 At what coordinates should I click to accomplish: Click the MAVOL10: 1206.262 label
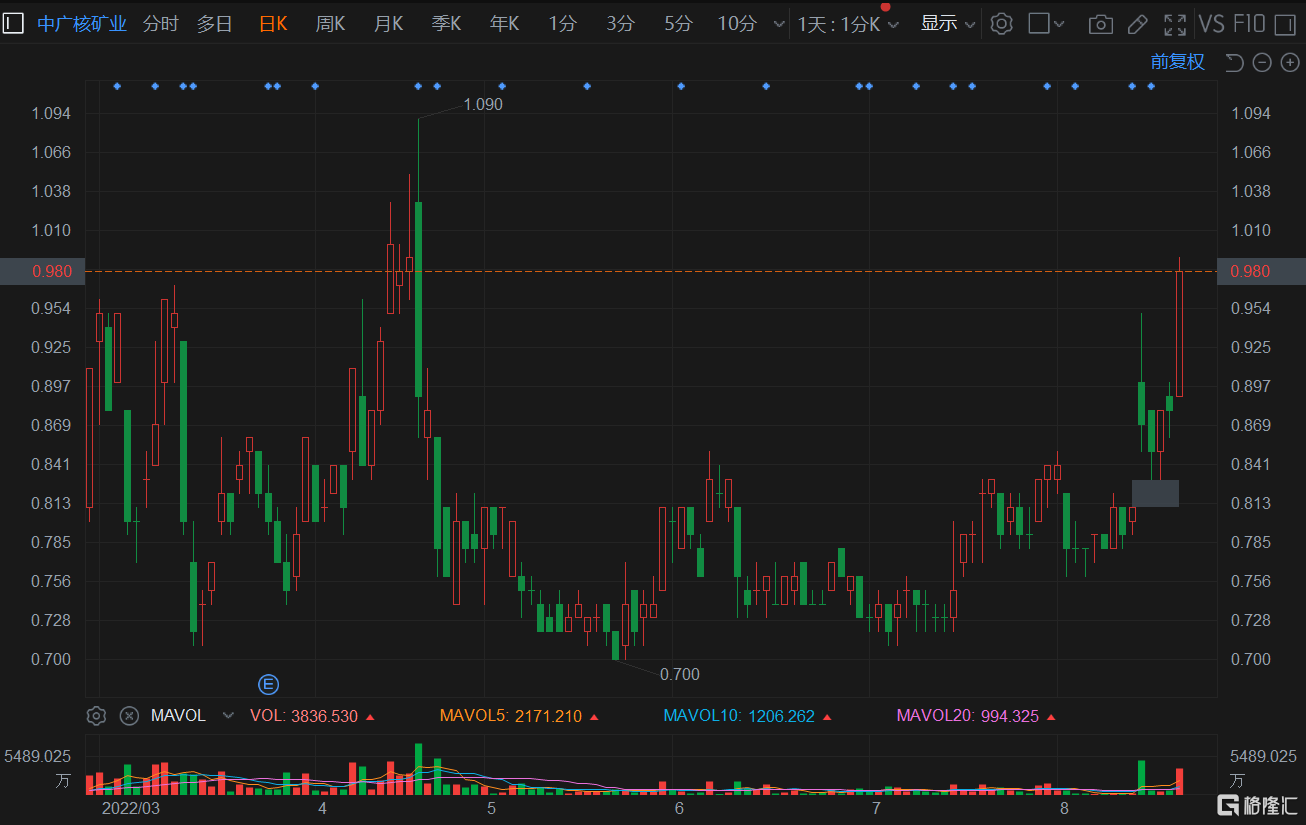click(x=739, y=716)
